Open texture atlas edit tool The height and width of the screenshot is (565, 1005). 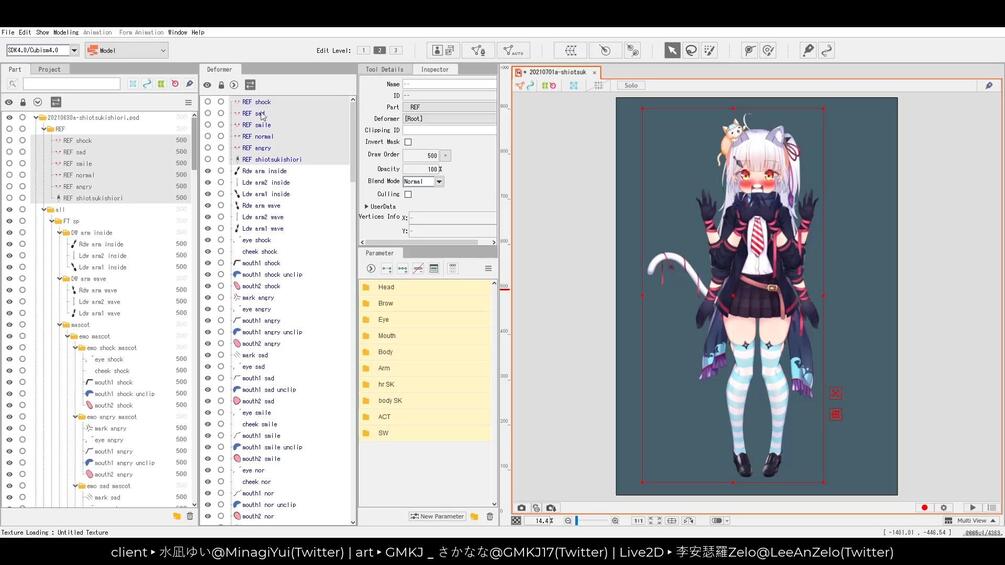pyautogui.click(x=443, y=50)
